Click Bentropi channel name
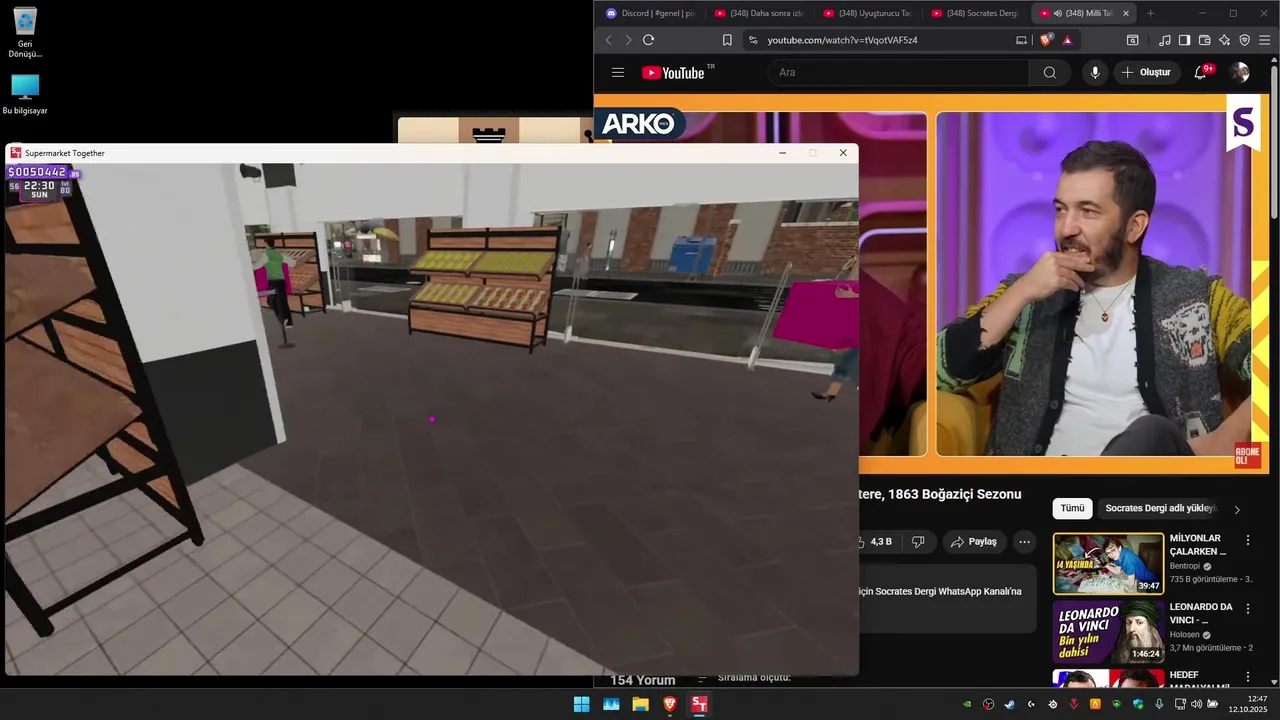 pyautogui.click(x=1185, y=566)
